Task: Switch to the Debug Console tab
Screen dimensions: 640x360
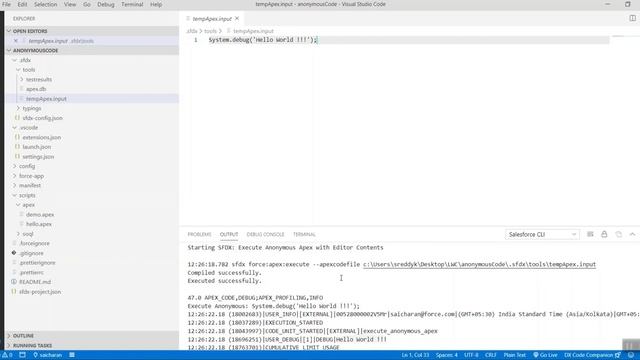Action: coord(265,234)
